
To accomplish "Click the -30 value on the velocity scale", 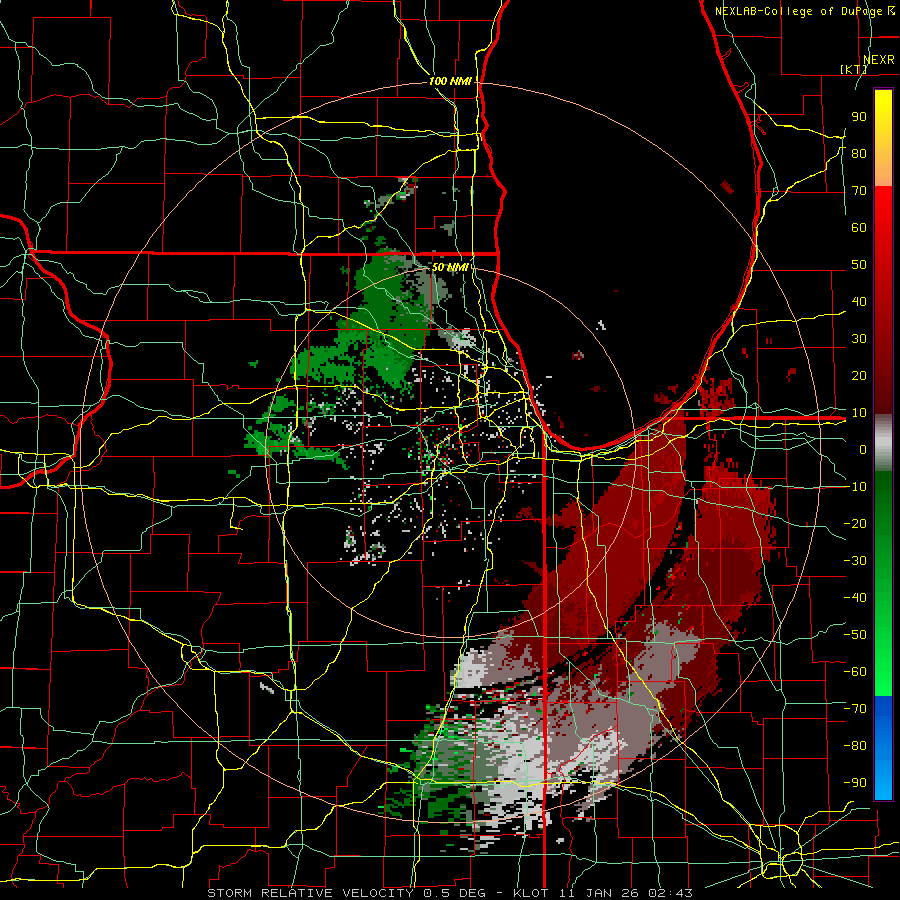I will pyautogui.click(x=855, y=560).
